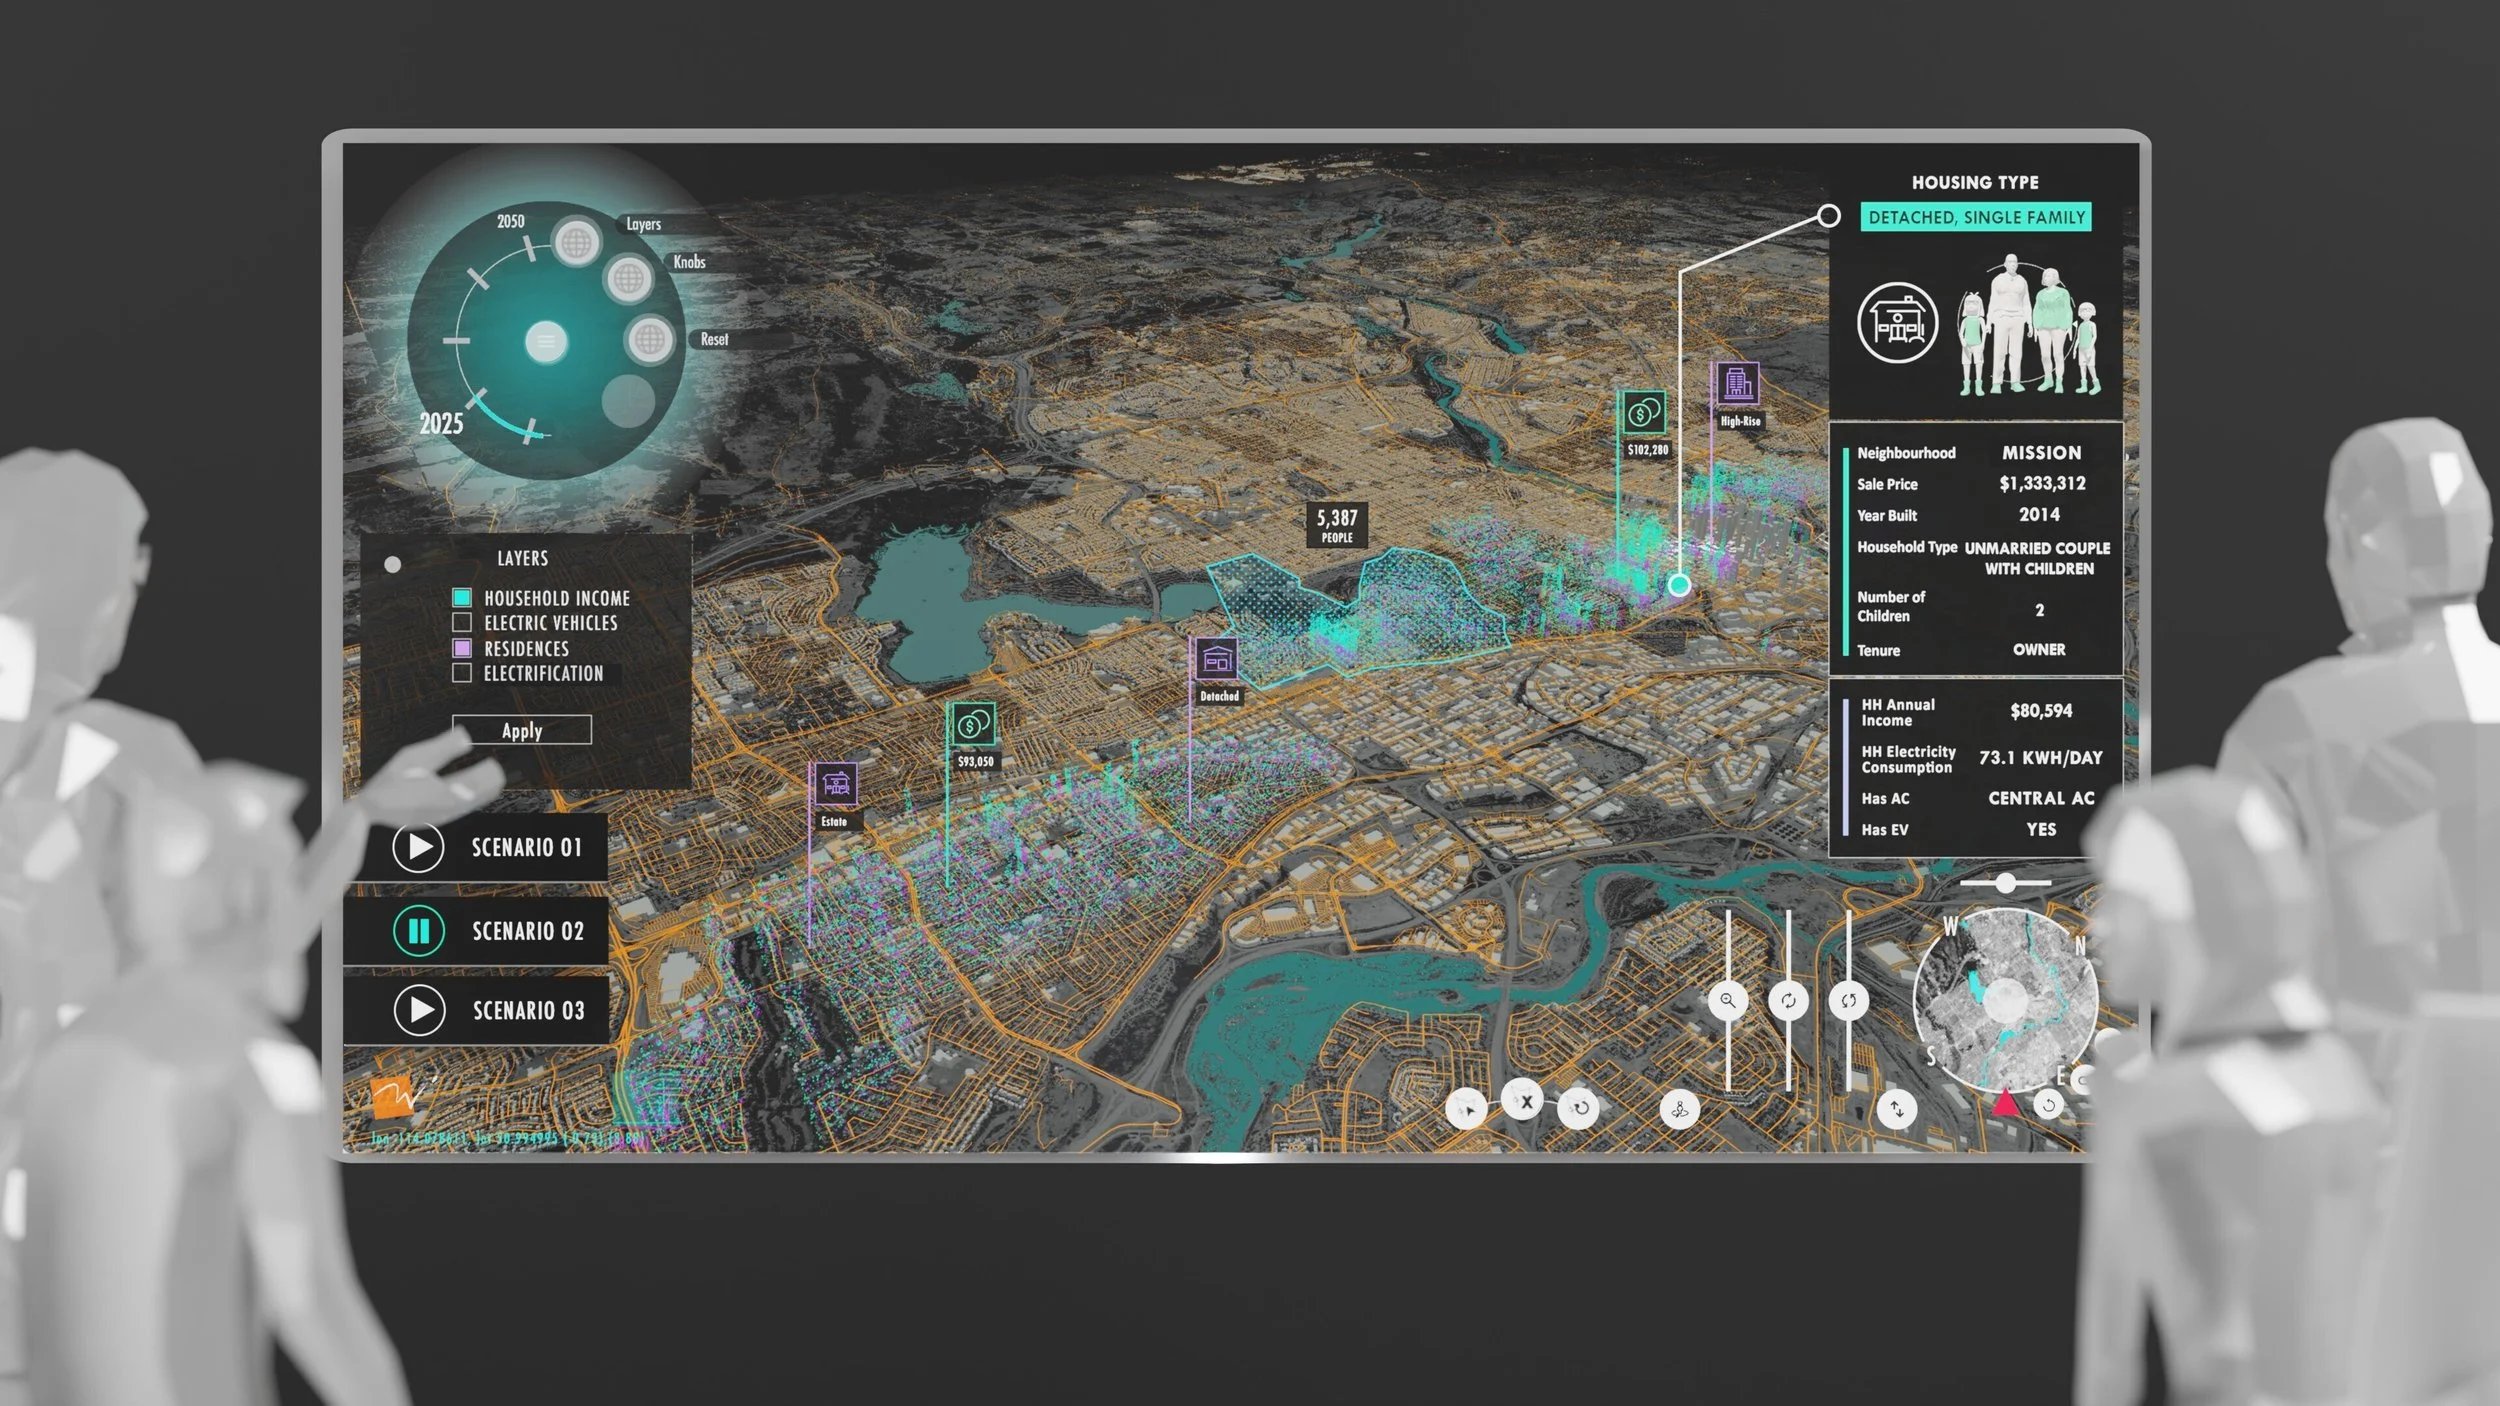Enable the Electrification layer checkbox
Screen dimensions: 2500x1406
coord(462,673)
